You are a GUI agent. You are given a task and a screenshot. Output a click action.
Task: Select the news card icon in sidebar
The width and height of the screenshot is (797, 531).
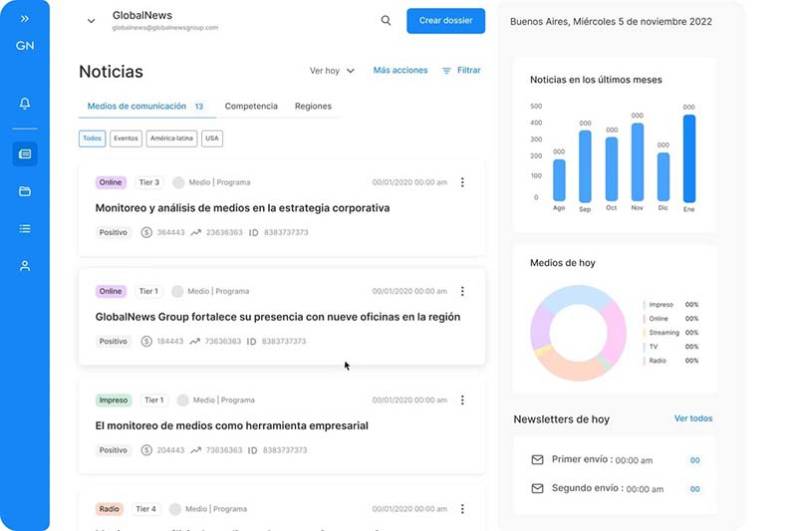(25, 153)
